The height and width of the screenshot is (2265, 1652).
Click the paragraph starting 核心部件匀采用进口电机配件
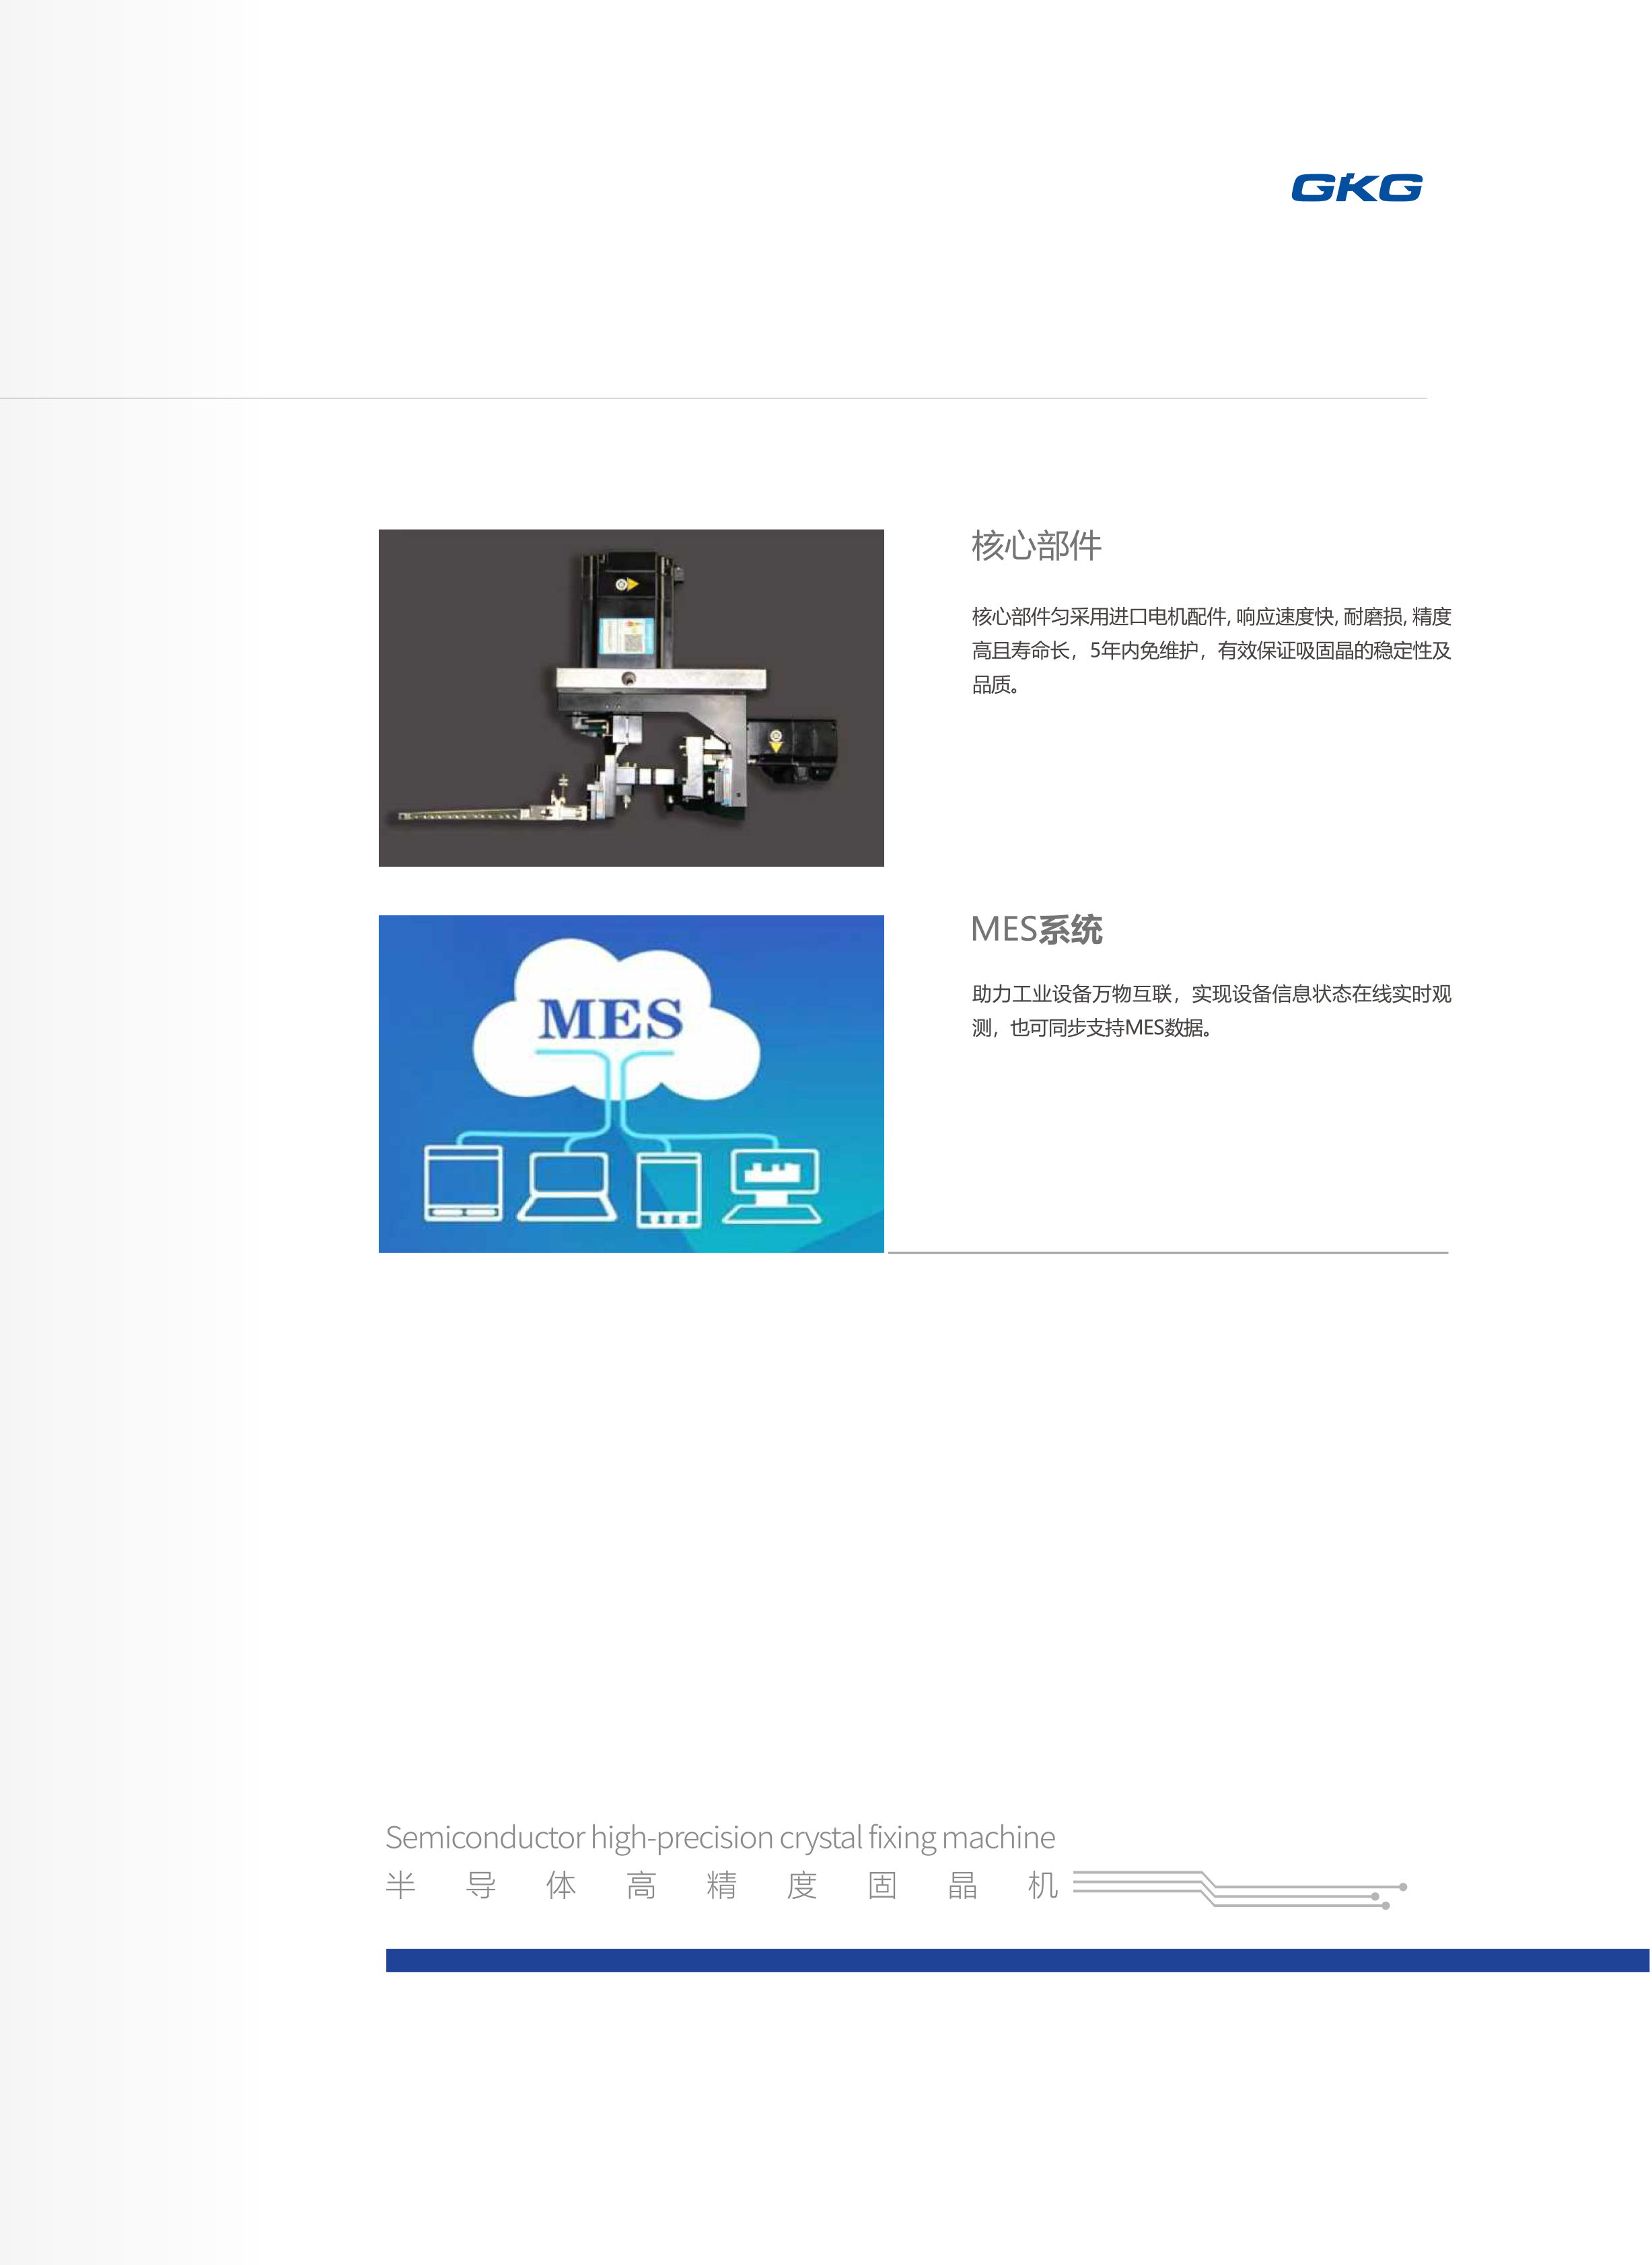[1211, 650]
